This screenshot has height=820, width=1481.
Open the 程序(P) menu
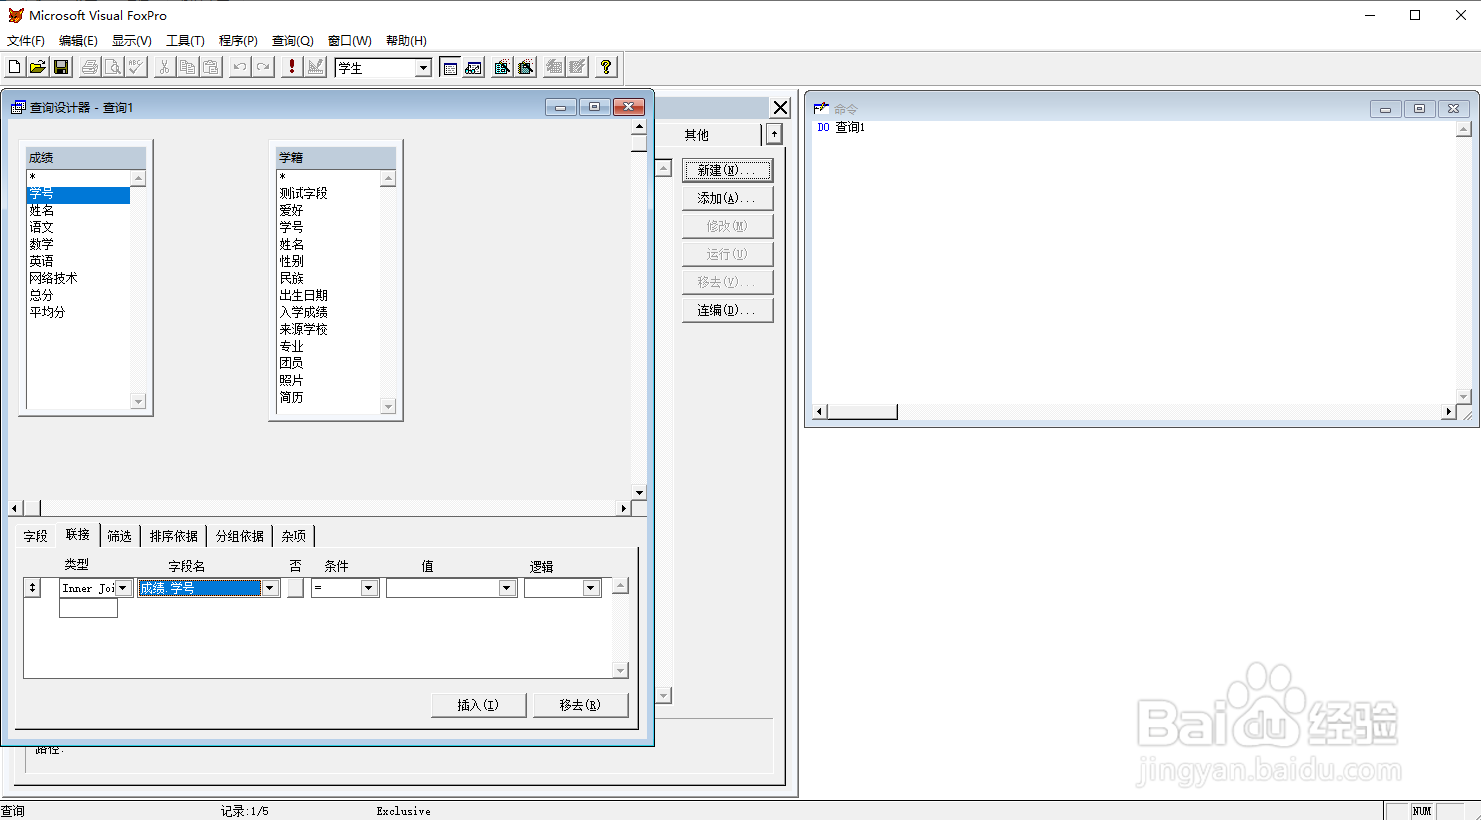point(238,41)
